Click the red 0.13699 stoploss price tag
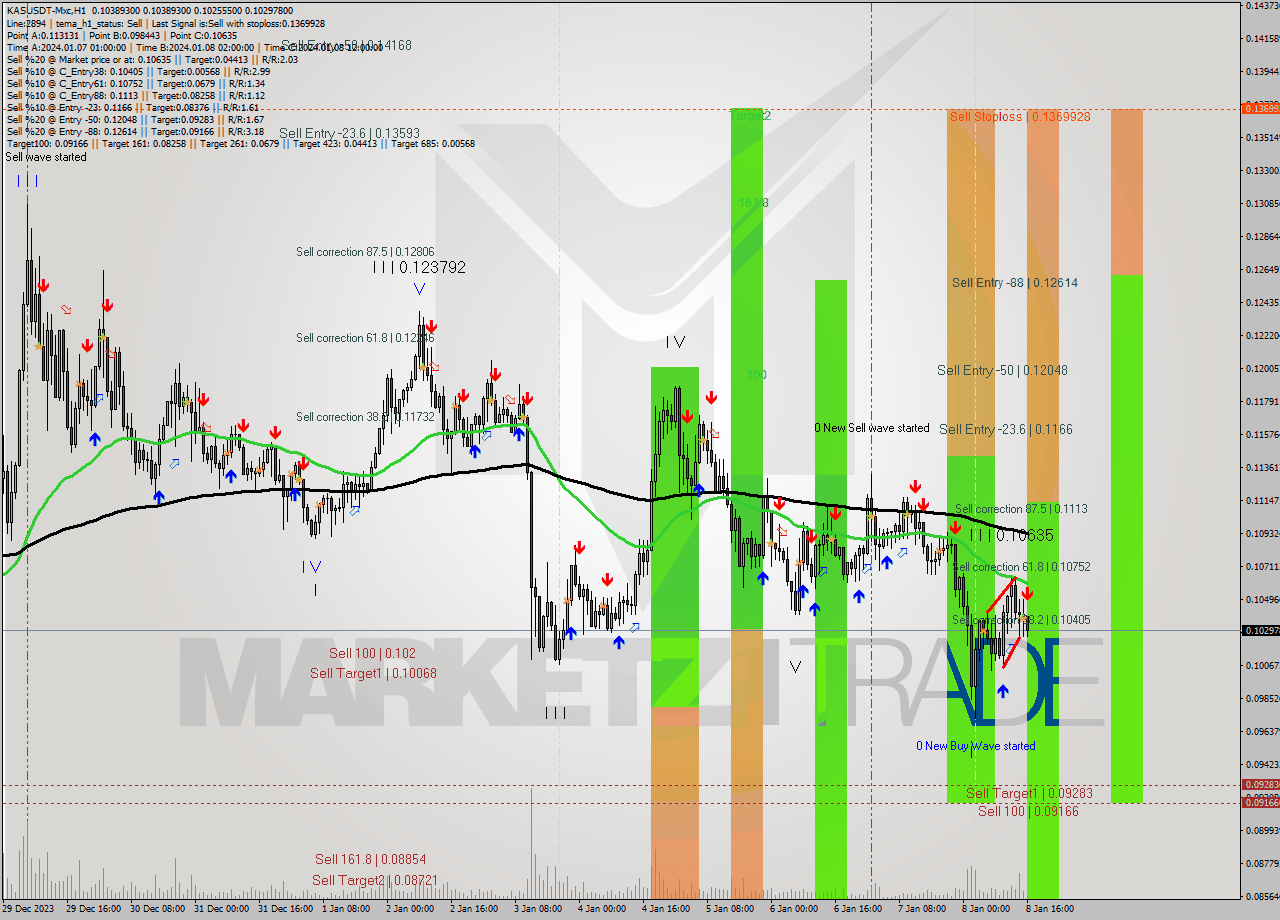Image resolution: width=1280 pixels, height=920 pixels. coord(1260,108)
